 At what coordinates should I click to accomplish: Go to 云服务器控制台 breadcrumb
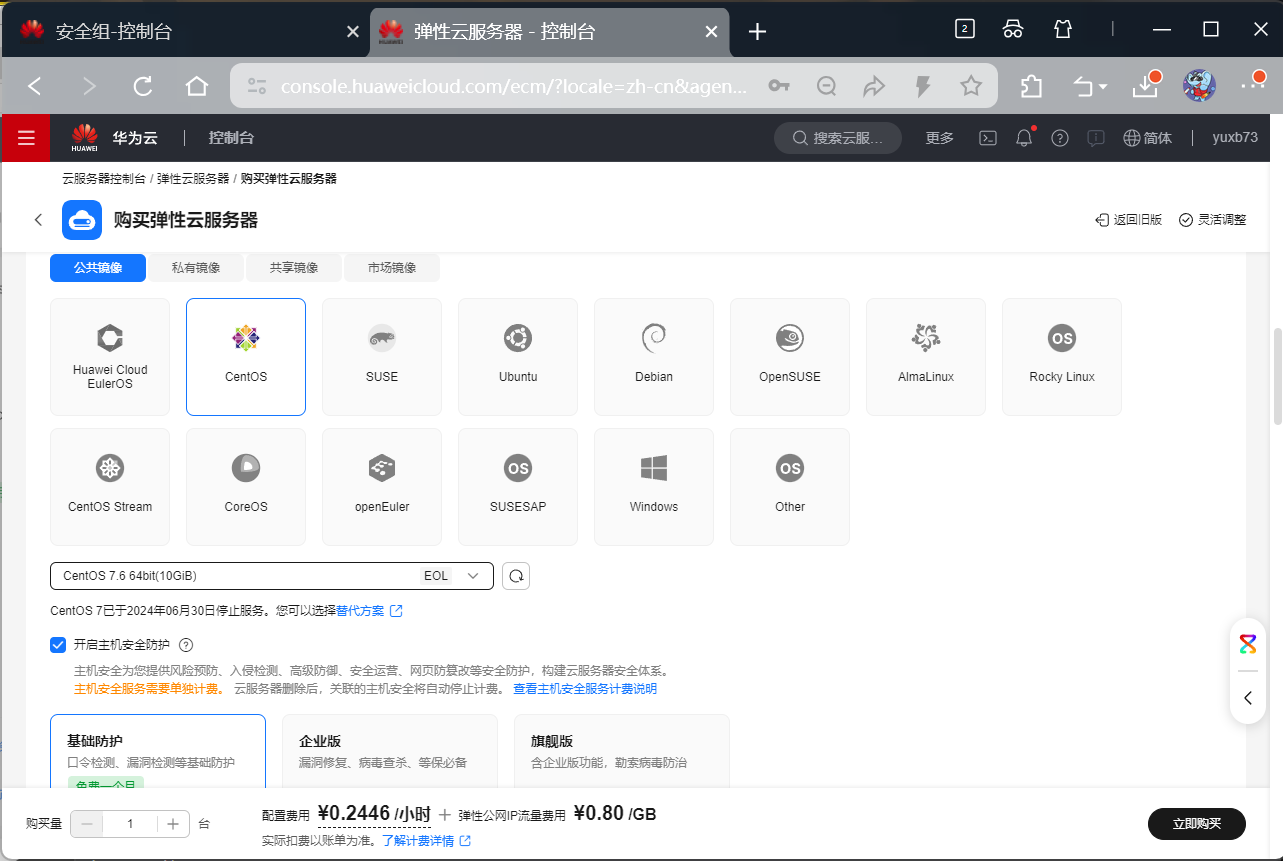coord(104,179)
